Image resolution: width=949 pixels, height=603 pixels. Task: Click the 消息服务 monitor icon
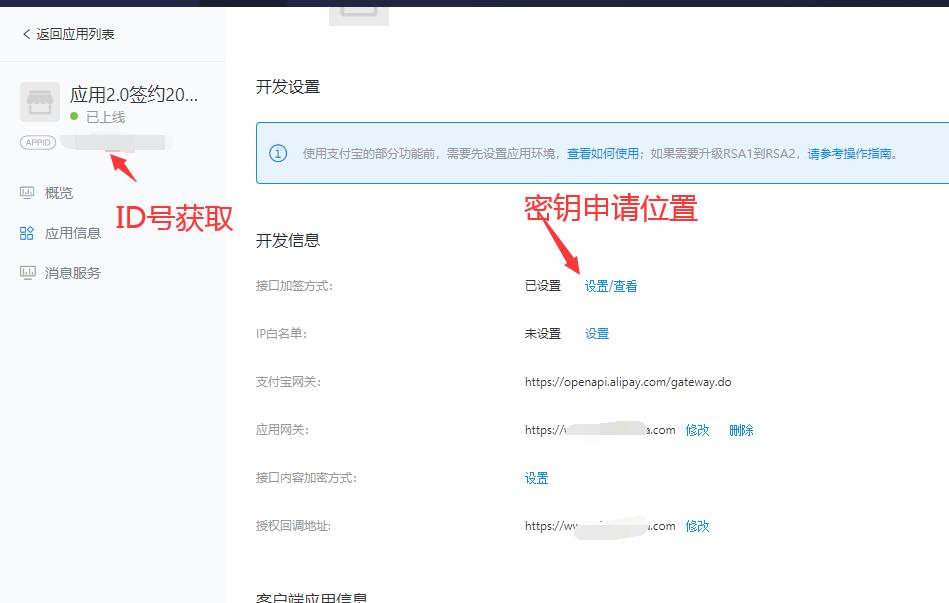pos(27,272)
